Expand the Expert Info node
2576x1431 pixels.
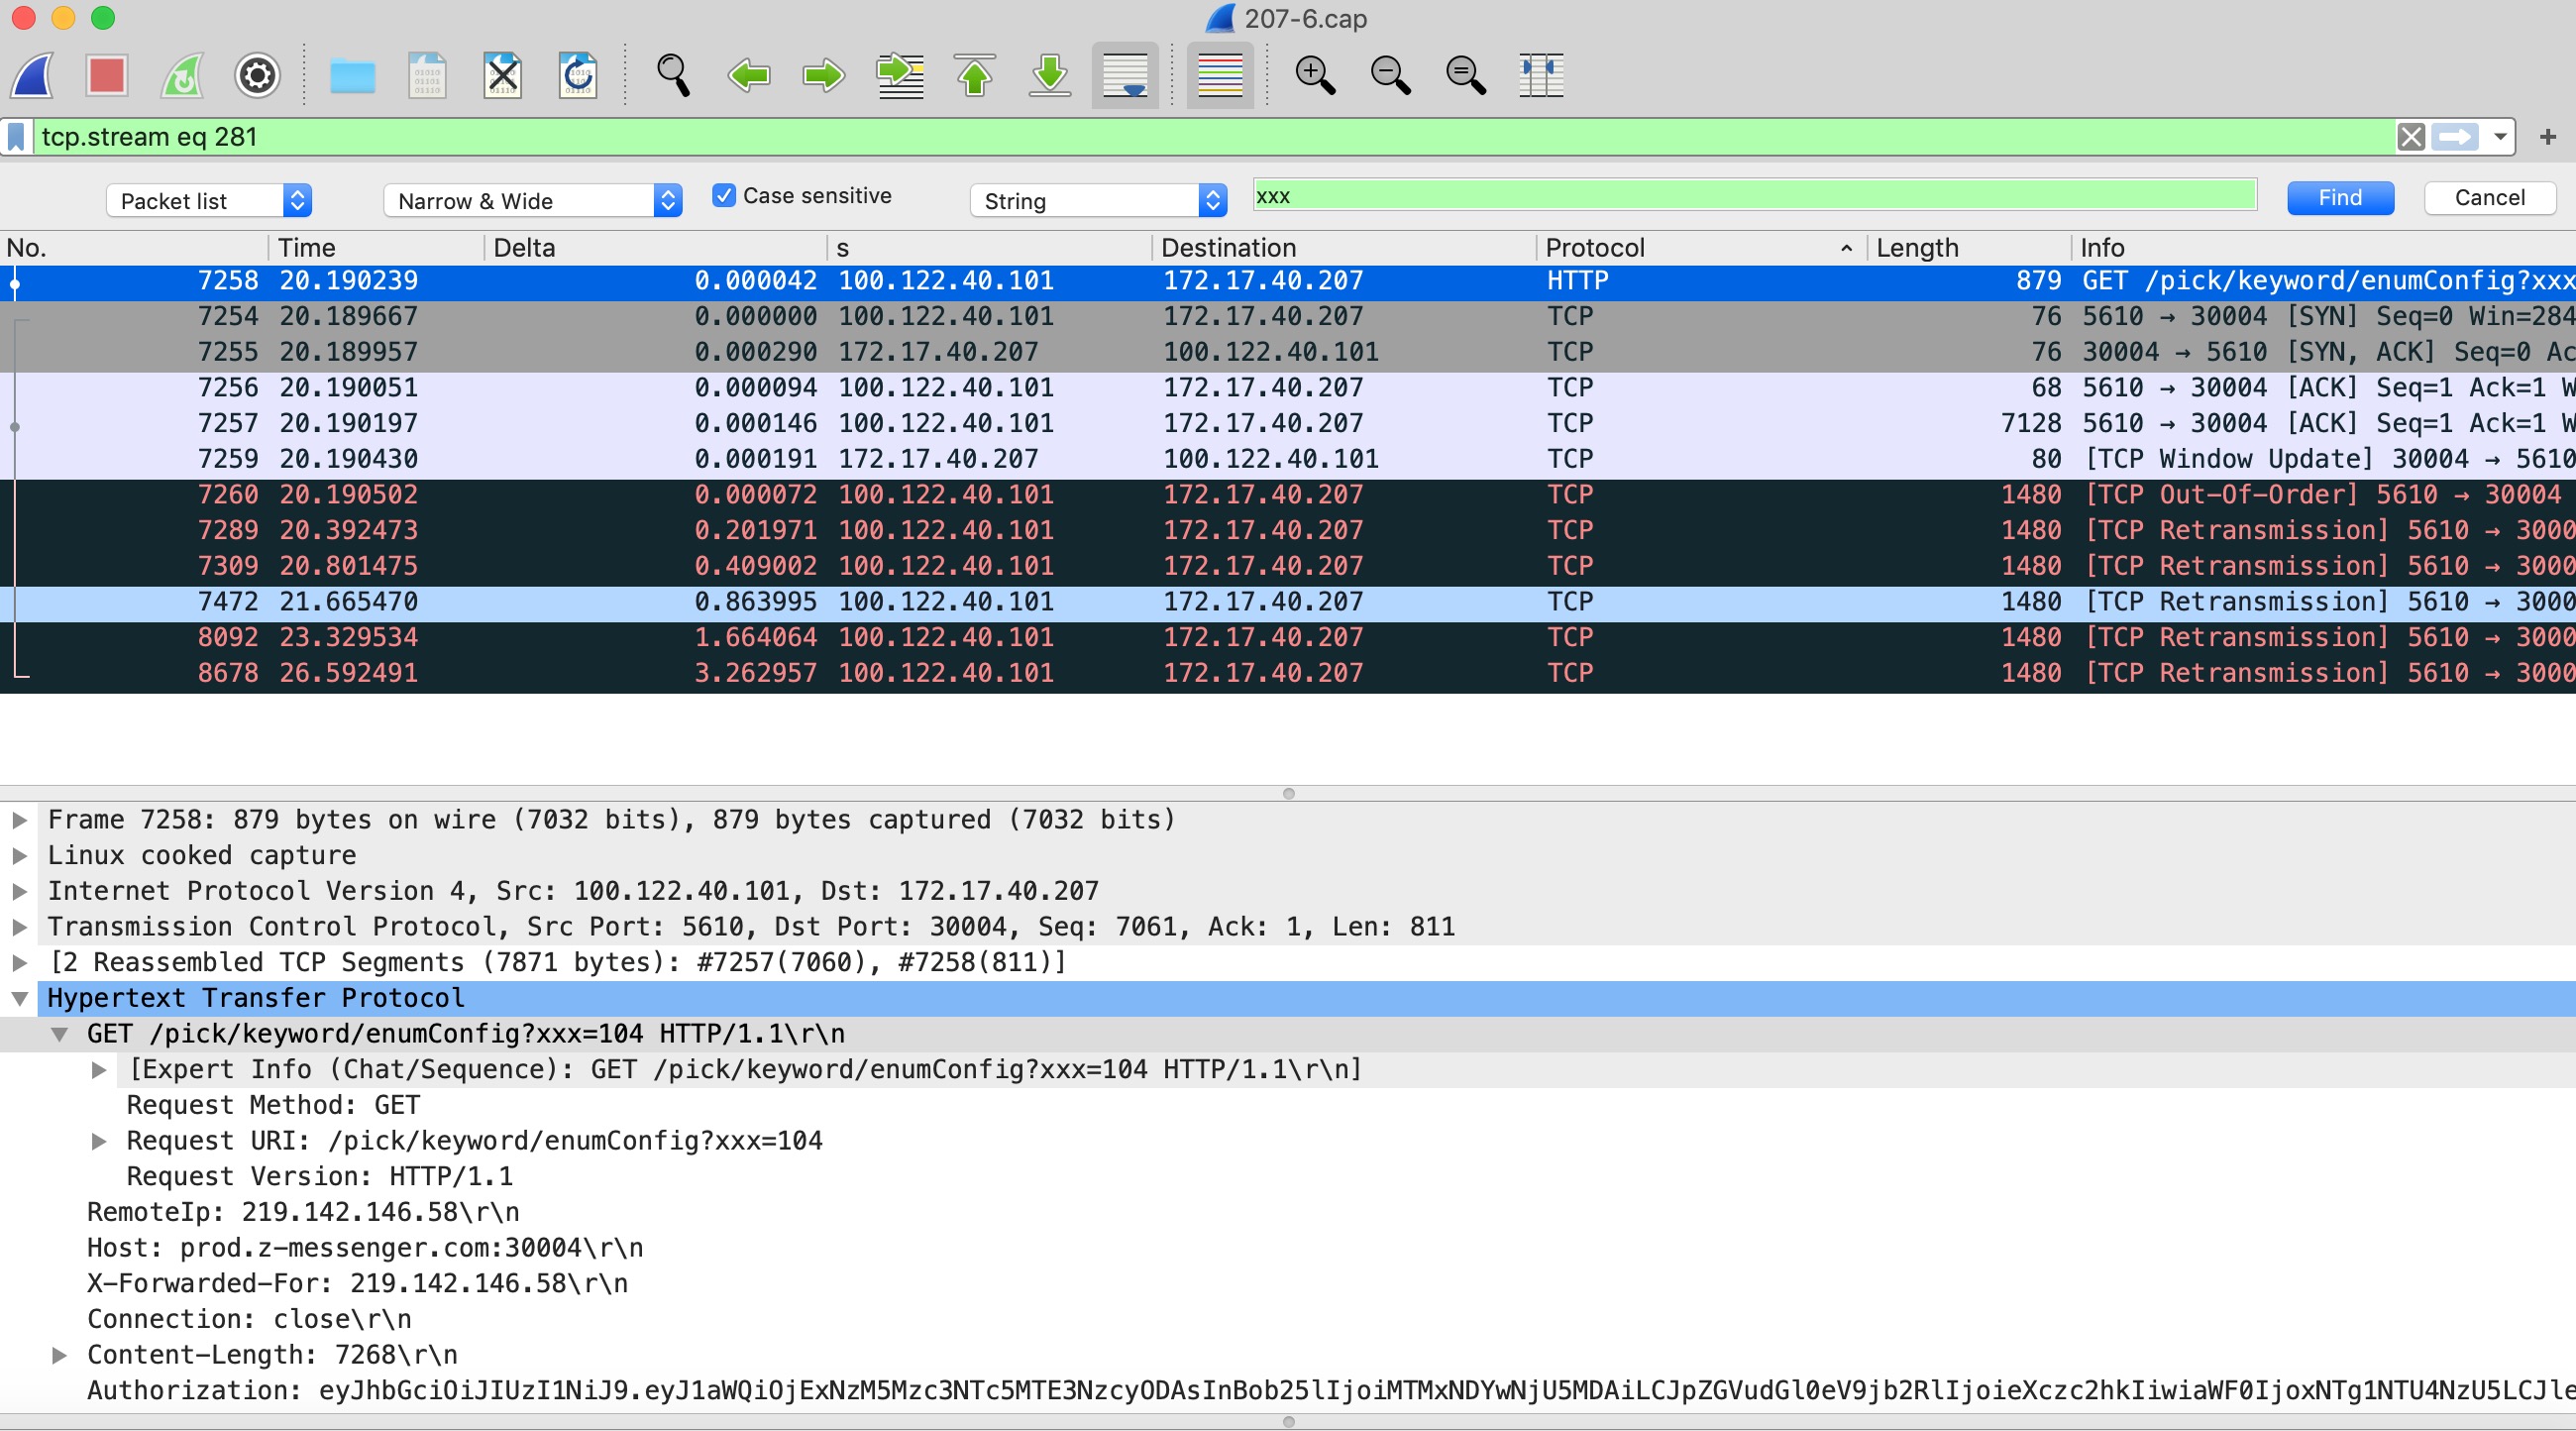coord(99,1070)
